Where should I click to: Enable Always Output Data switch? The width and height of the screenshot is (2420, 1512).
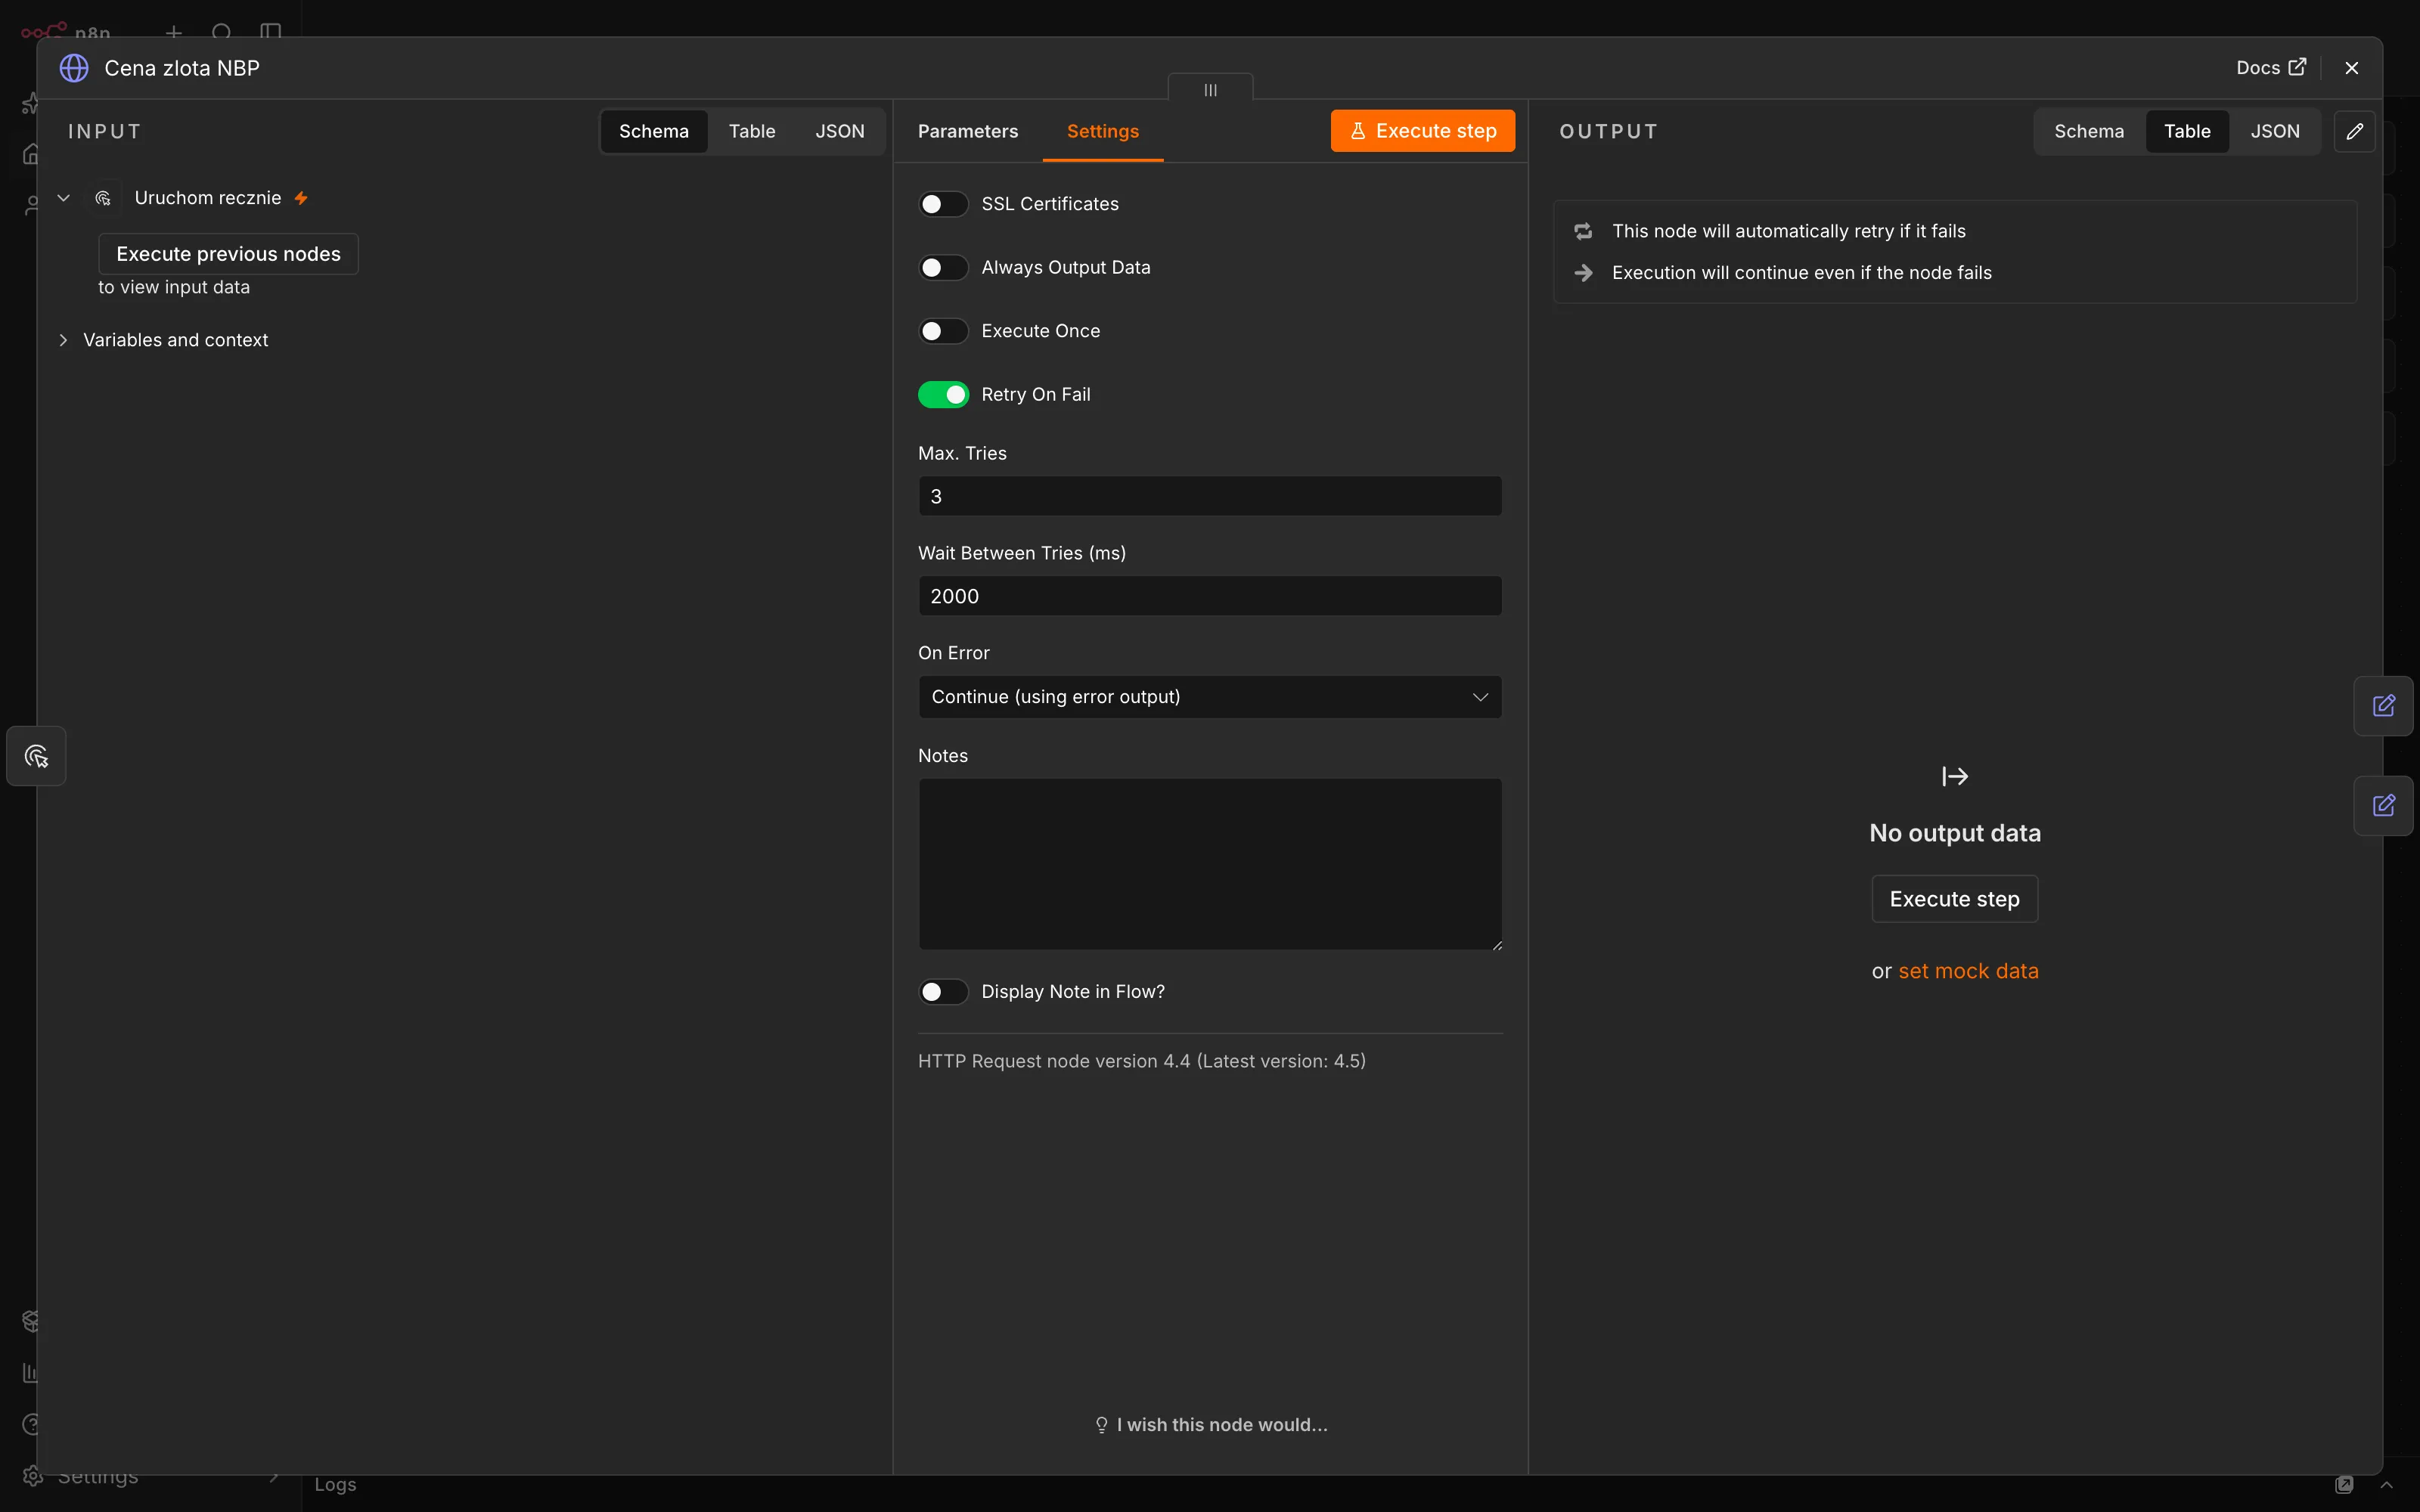coord(943,268)
